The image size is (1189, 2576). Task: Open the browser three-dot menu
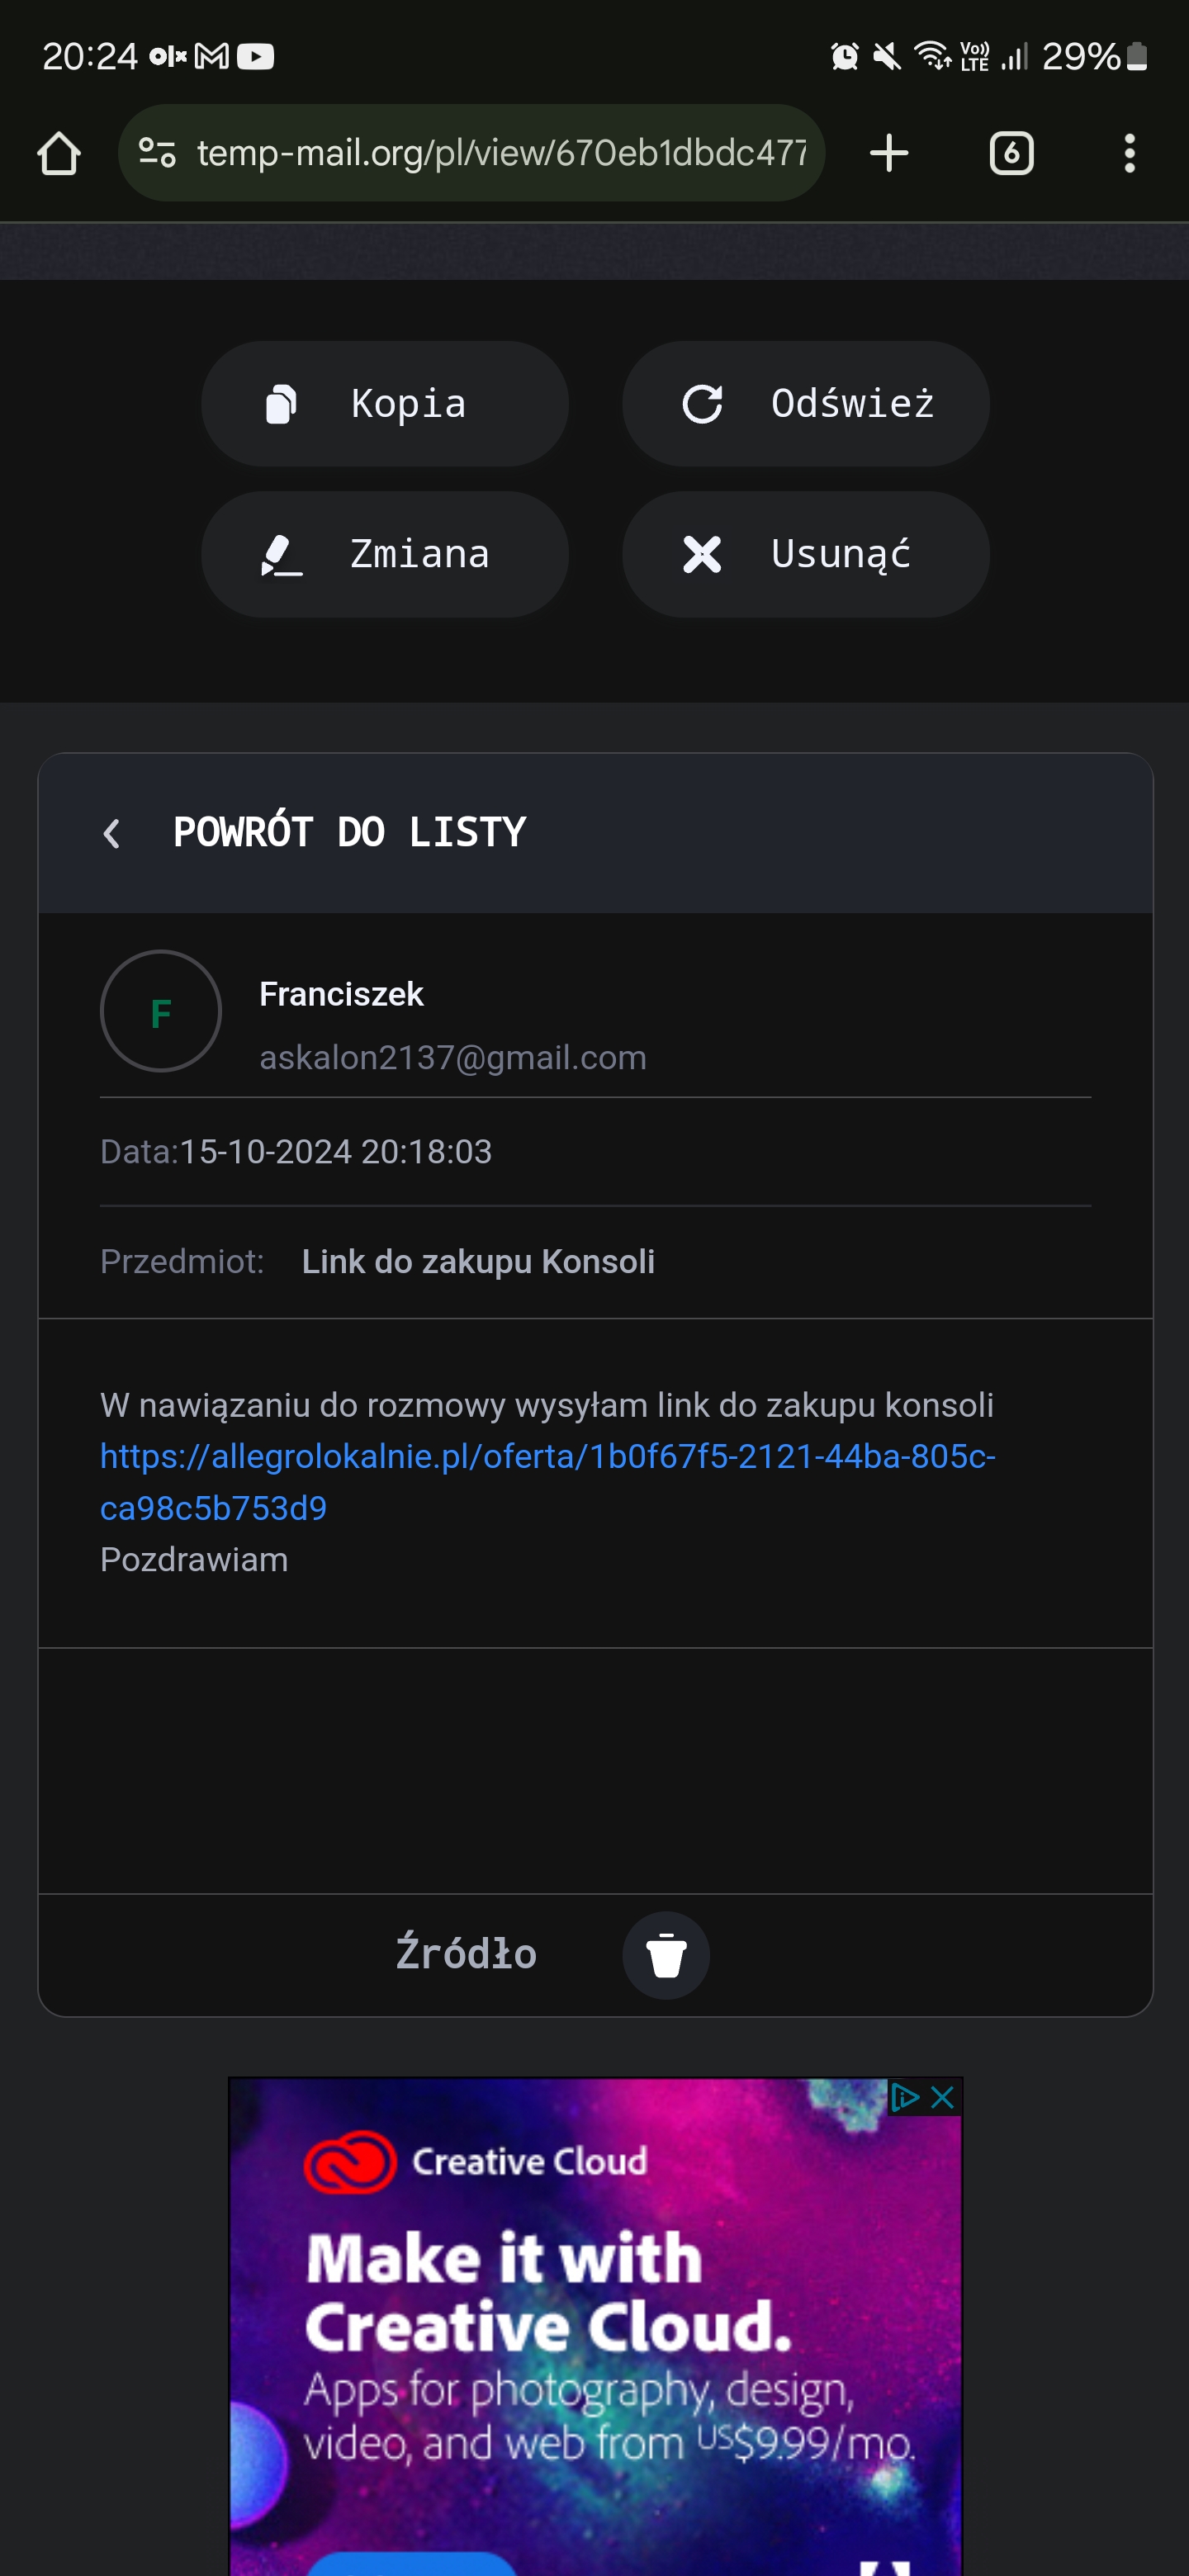pyautogui.click(x=1129, y=154)
